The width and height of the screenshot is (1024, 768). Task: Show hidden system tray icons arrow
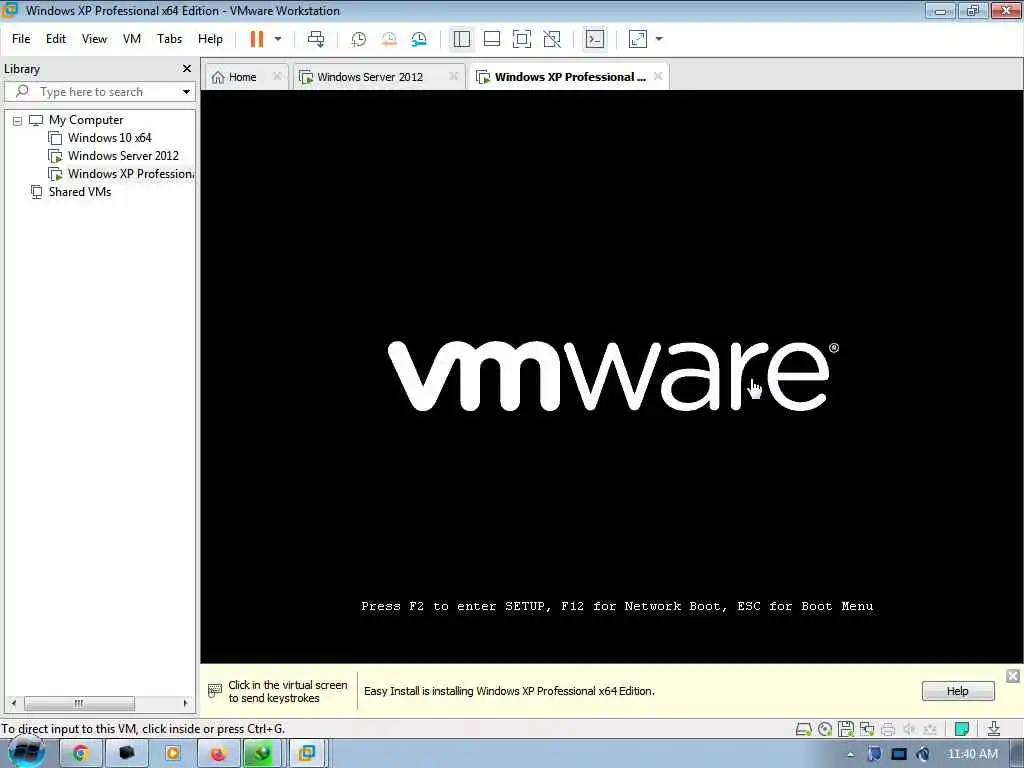pos(850,755)
